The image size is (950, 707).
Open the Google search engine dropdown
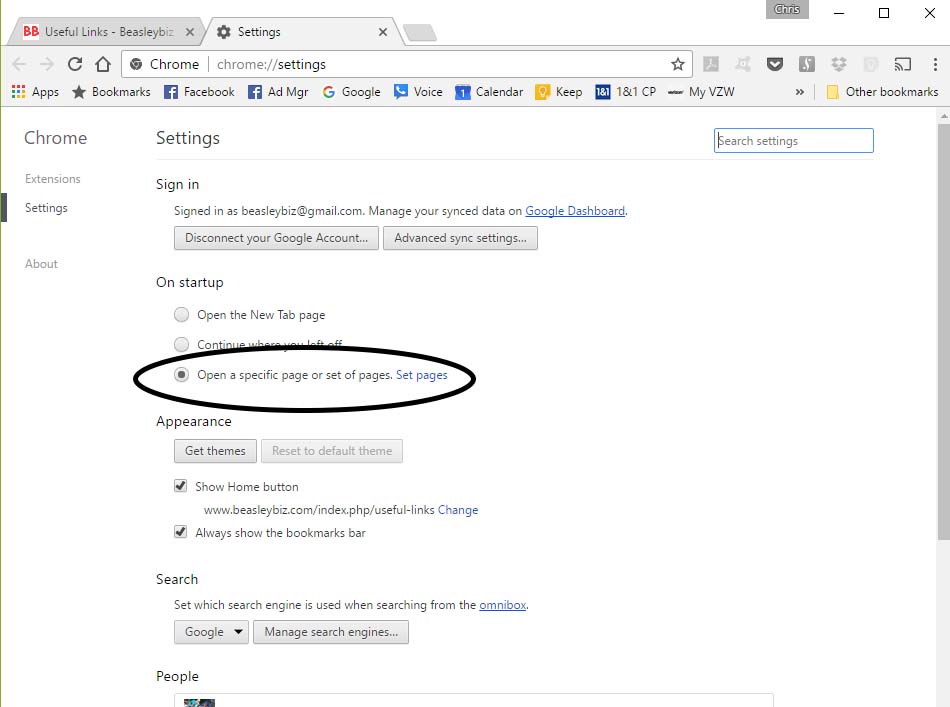(x=211, y=631)
